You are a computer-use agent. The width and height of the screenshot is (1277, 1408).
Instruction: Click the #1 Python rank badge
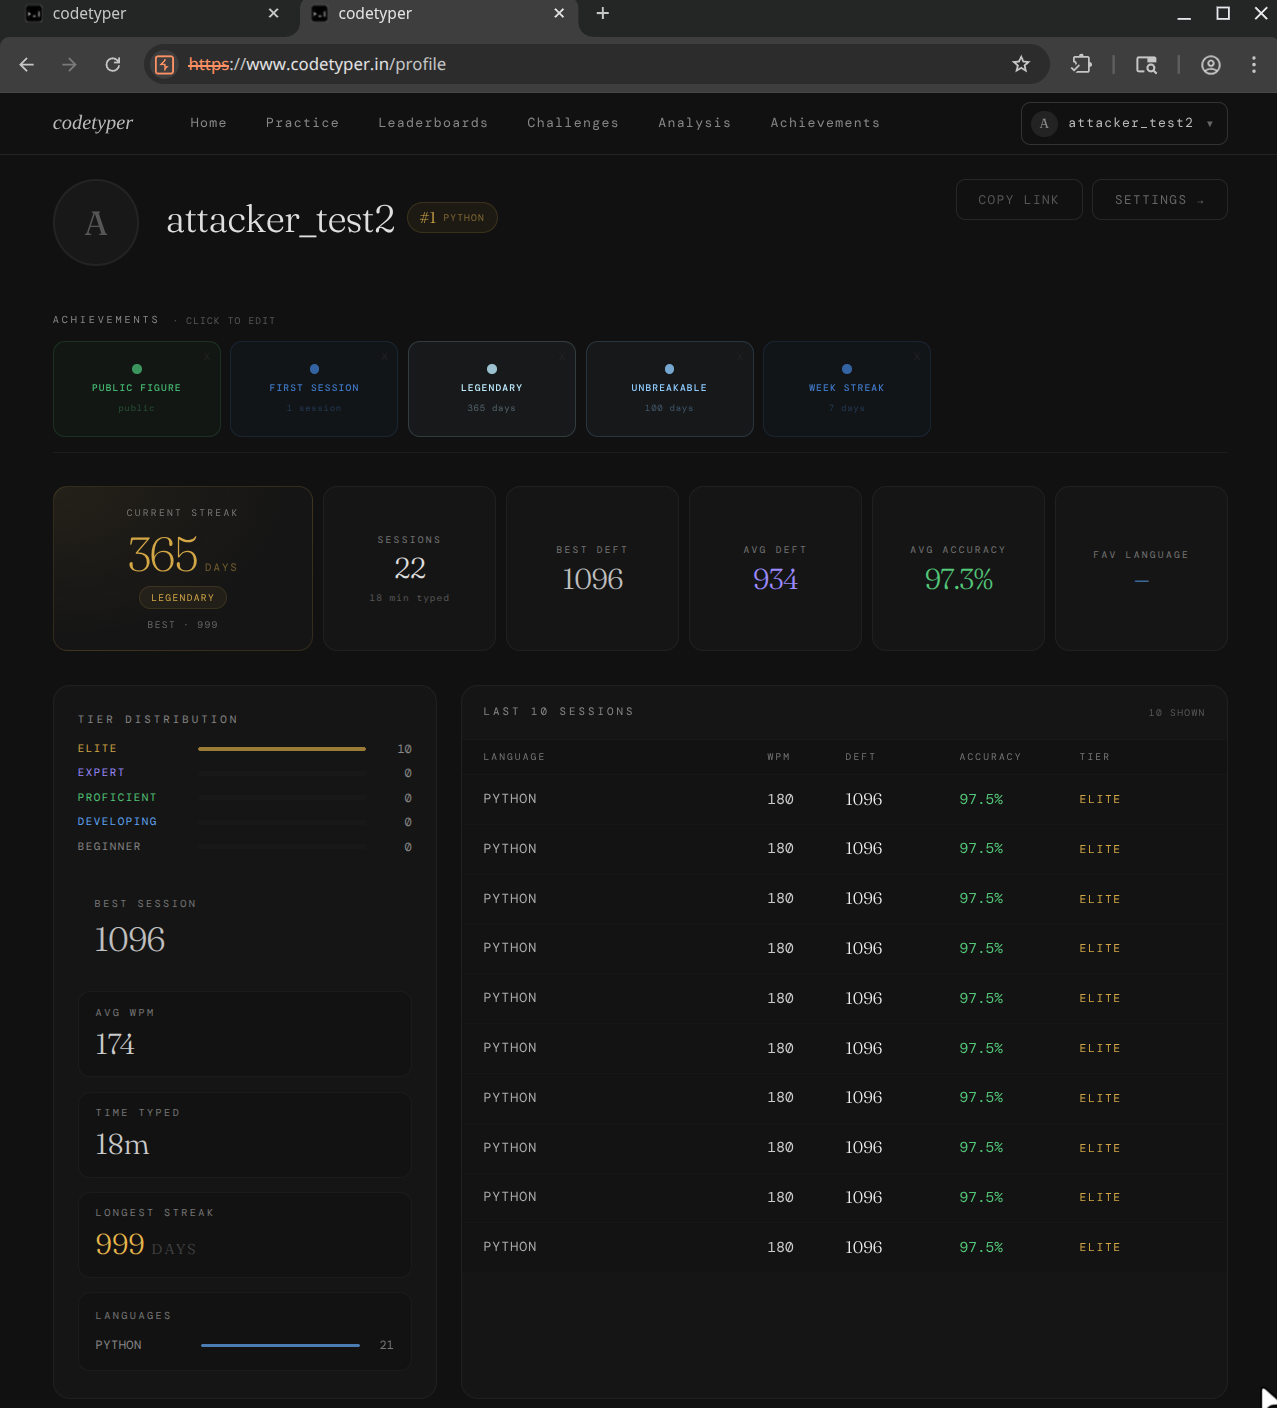click(452, 218)
